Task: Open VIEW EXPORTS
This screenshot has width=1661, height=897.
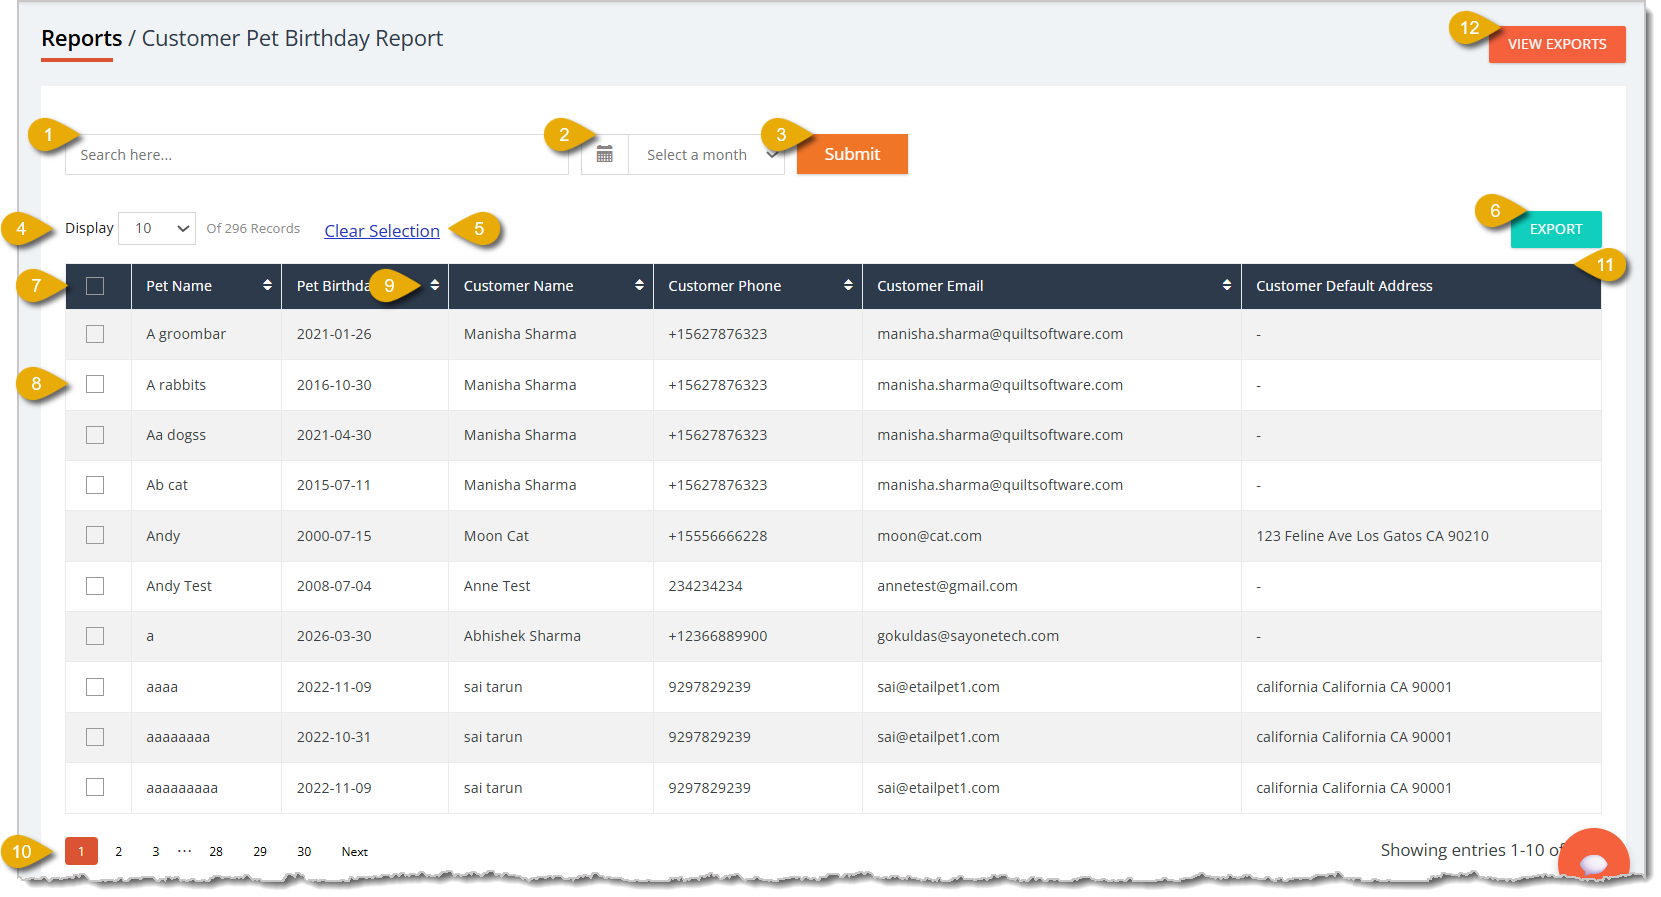Action: tap(1557, 44)
